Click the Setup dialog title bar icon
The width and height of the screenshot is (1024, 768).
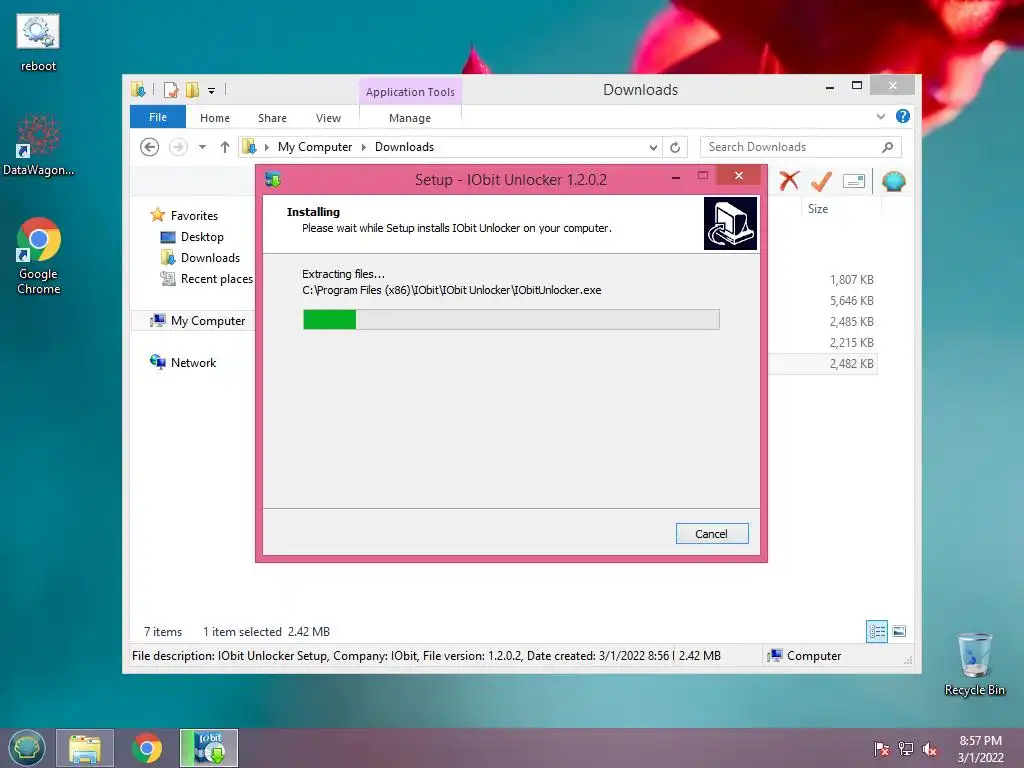[273, 180]
